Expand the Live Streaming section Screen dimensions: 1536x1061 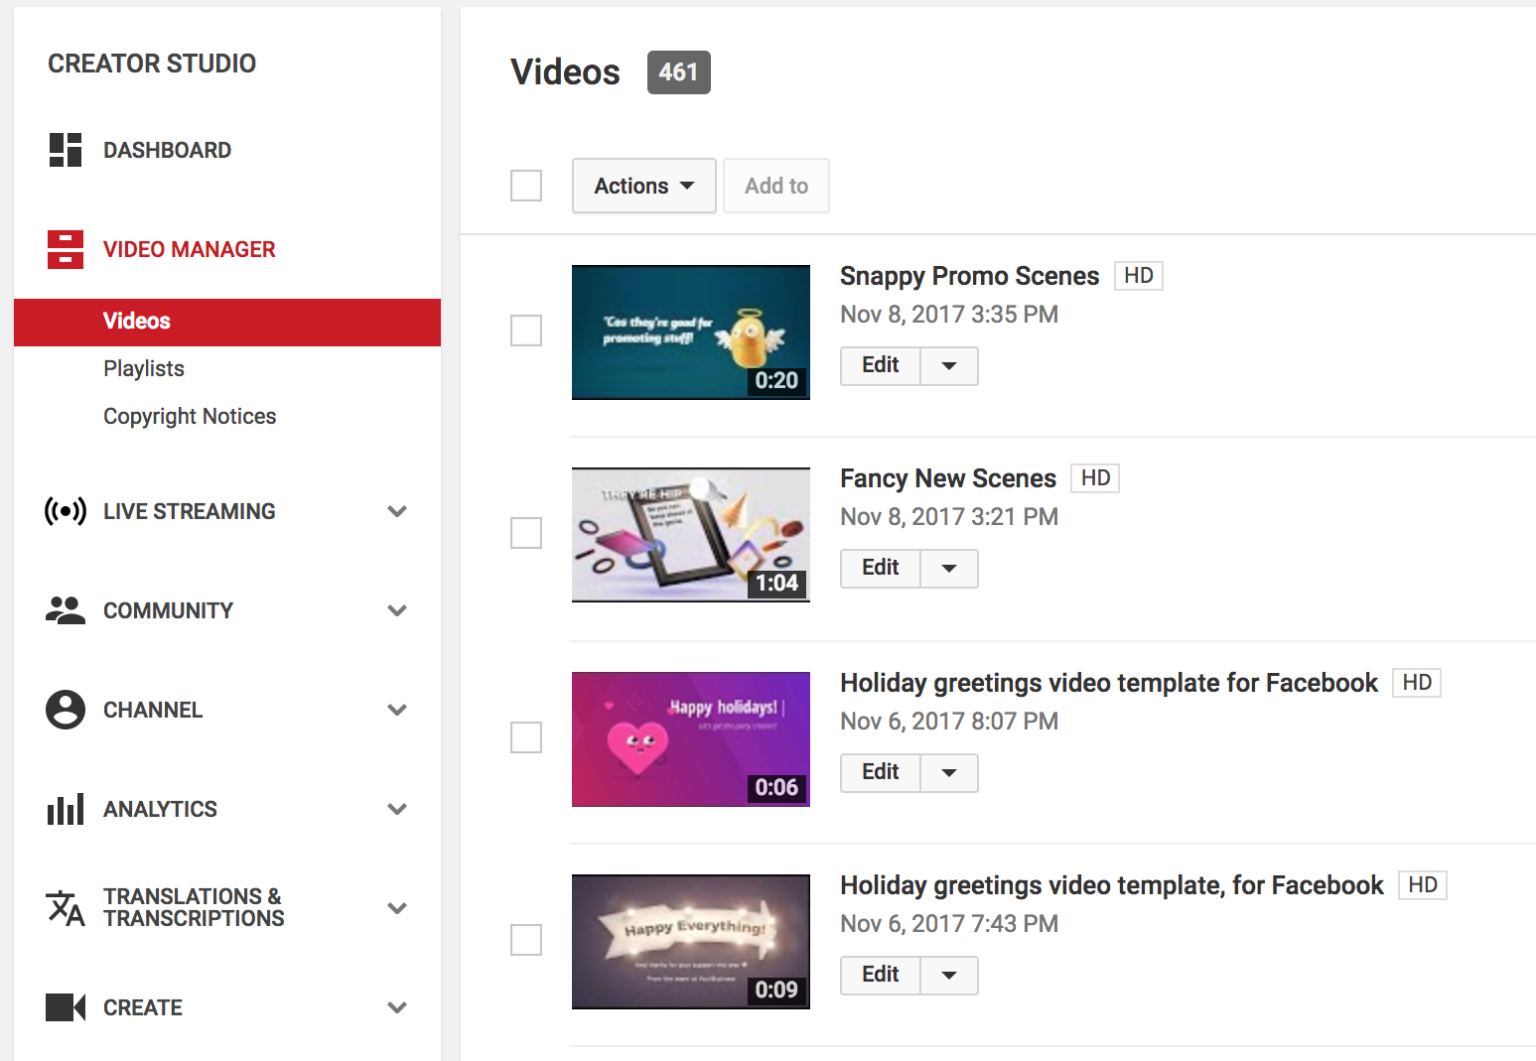pos(397,511)
